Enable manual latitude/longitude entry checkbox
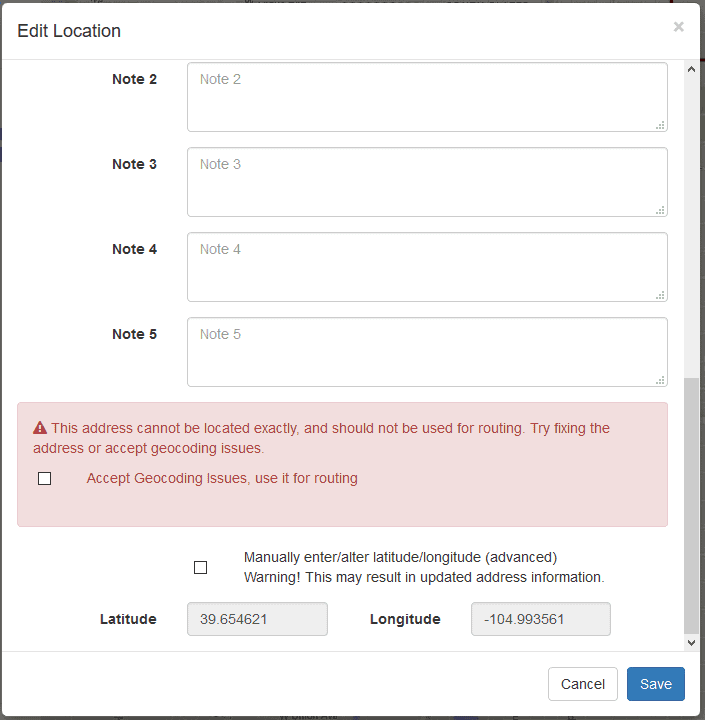The image size is (705, 720). pyautogui.click(x=200, y=568)
